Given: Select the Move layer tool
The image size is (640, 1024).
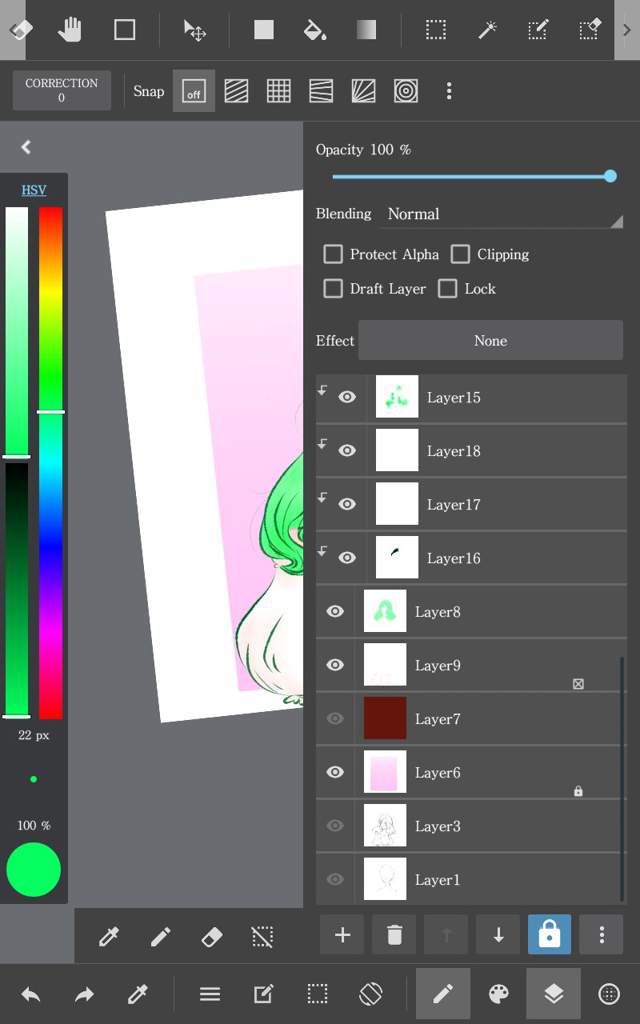Looking at the screenshot, I should [195, 31].
